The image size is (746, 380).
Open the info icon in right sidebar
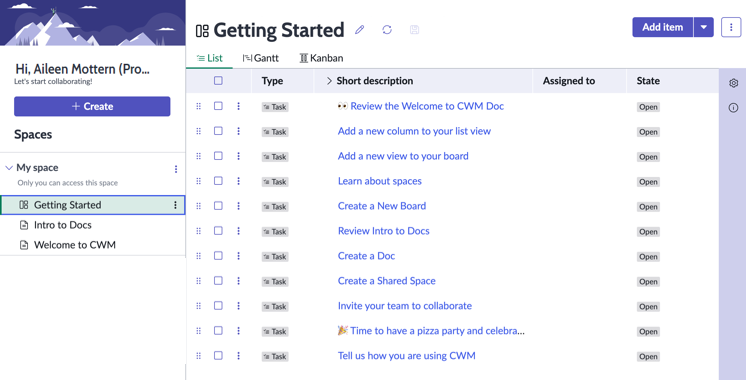click(x=733, y=108)
